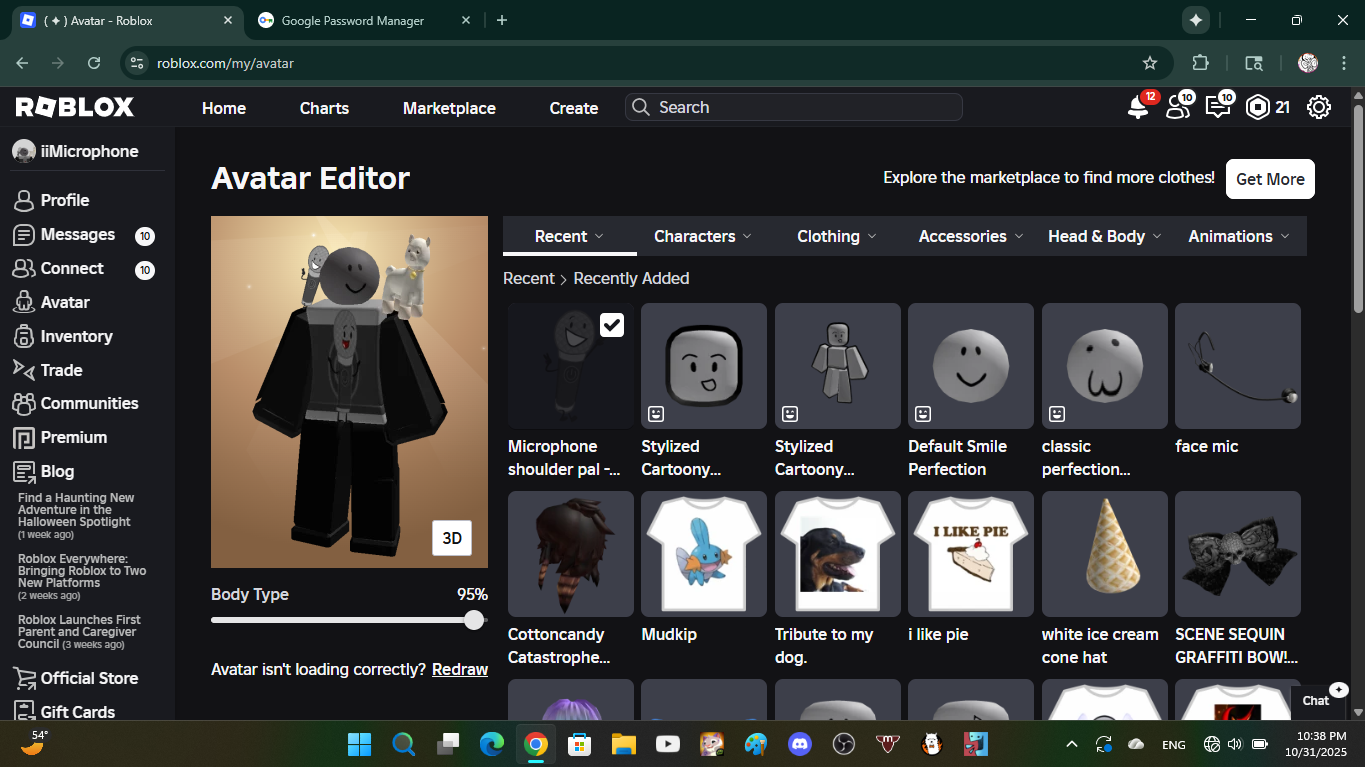Open the Roblox notifications bell
1365x767 pixels.
coord(1138,108)
